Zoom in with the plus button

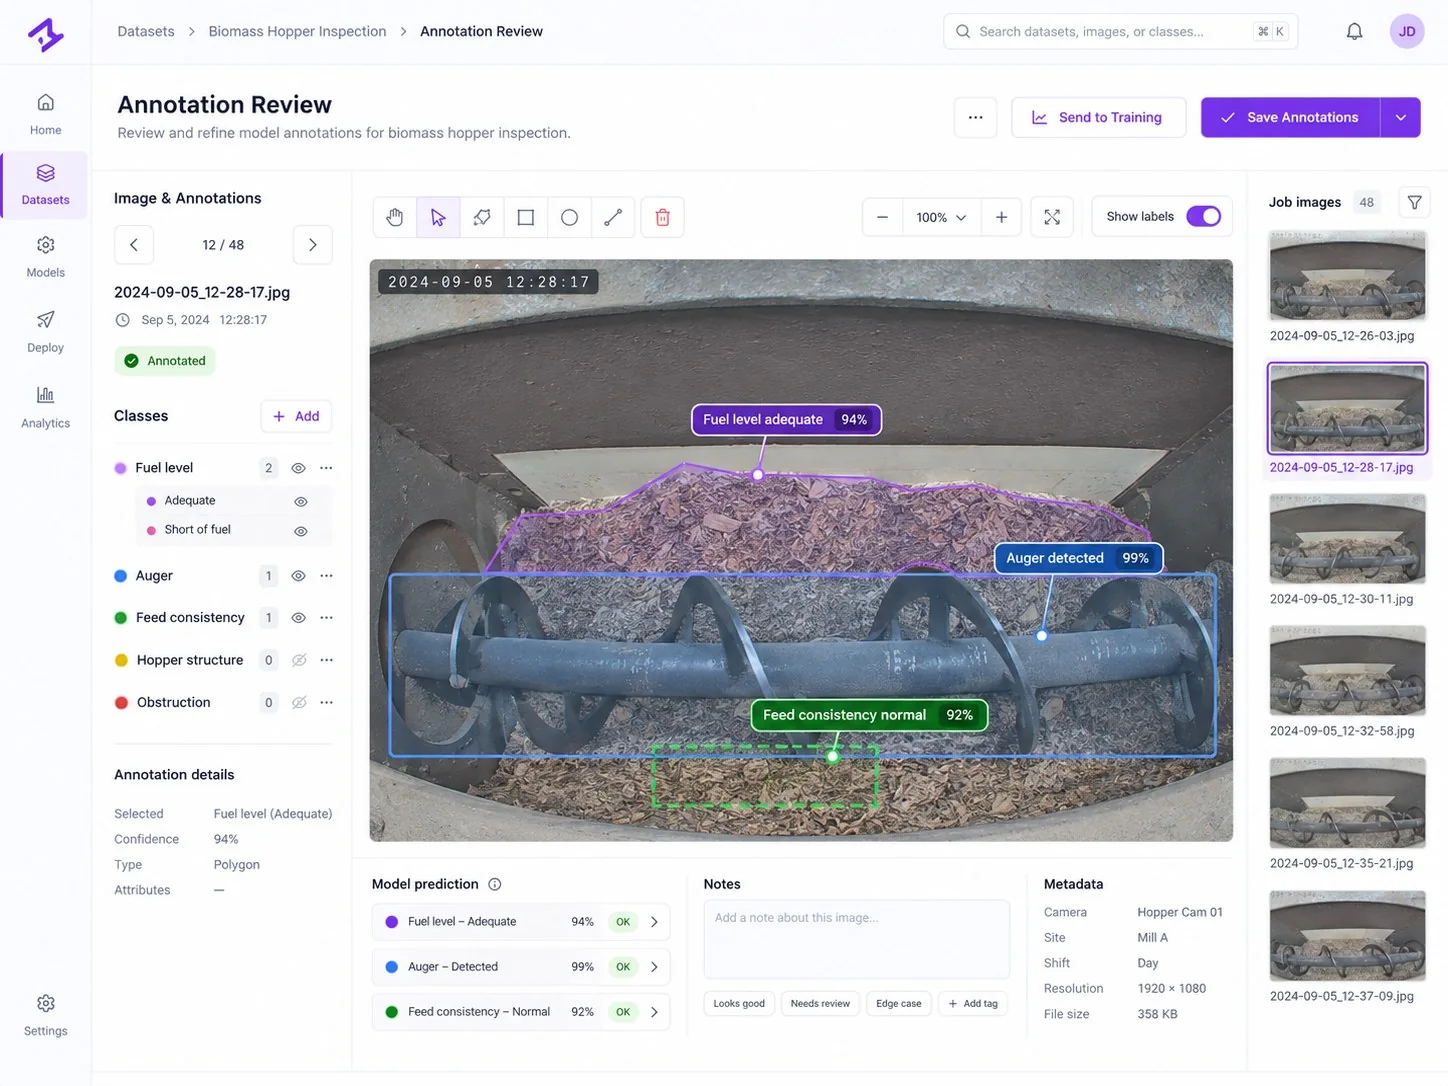[x=1001, y=217]
